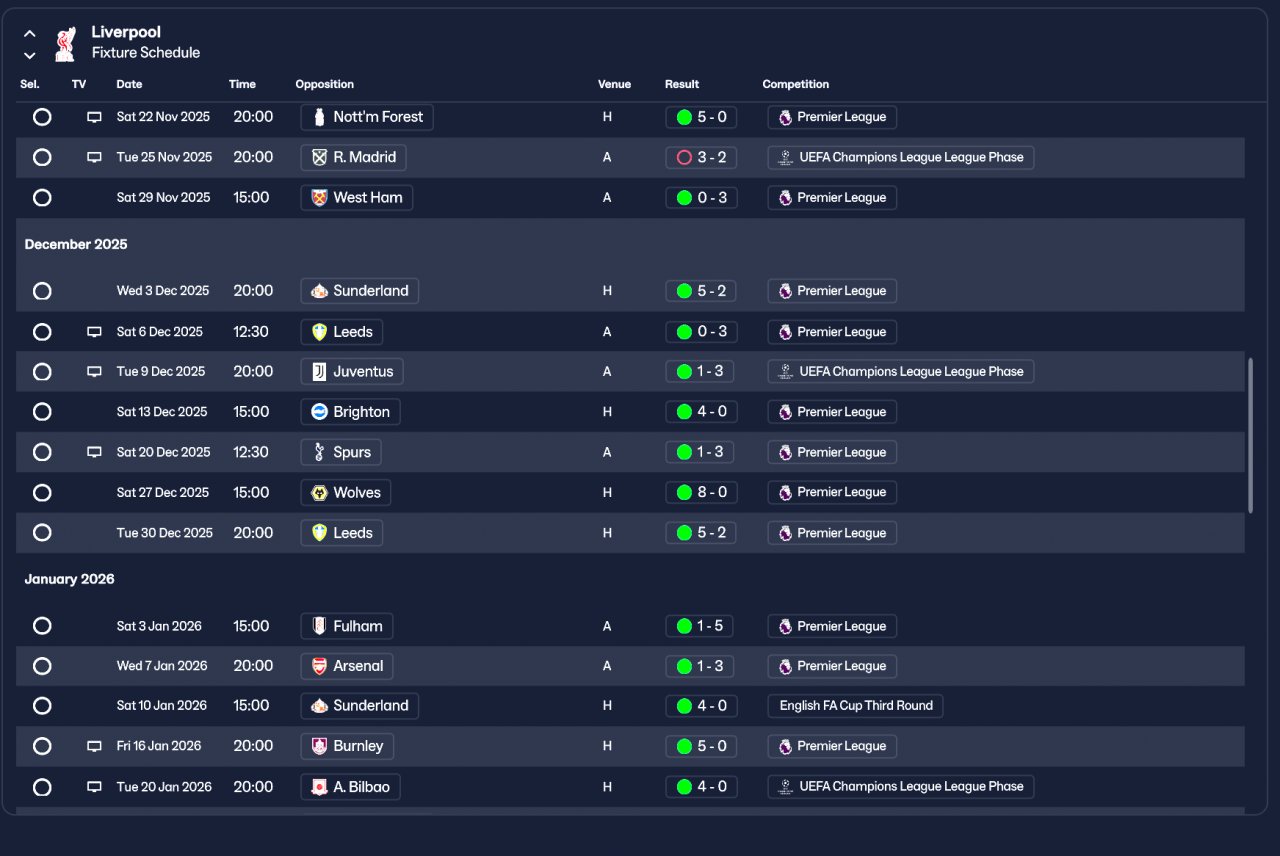Click the down chevron beside Liverpool's crest
This screenshot has height=856, width=1280.
click(30, 56)
